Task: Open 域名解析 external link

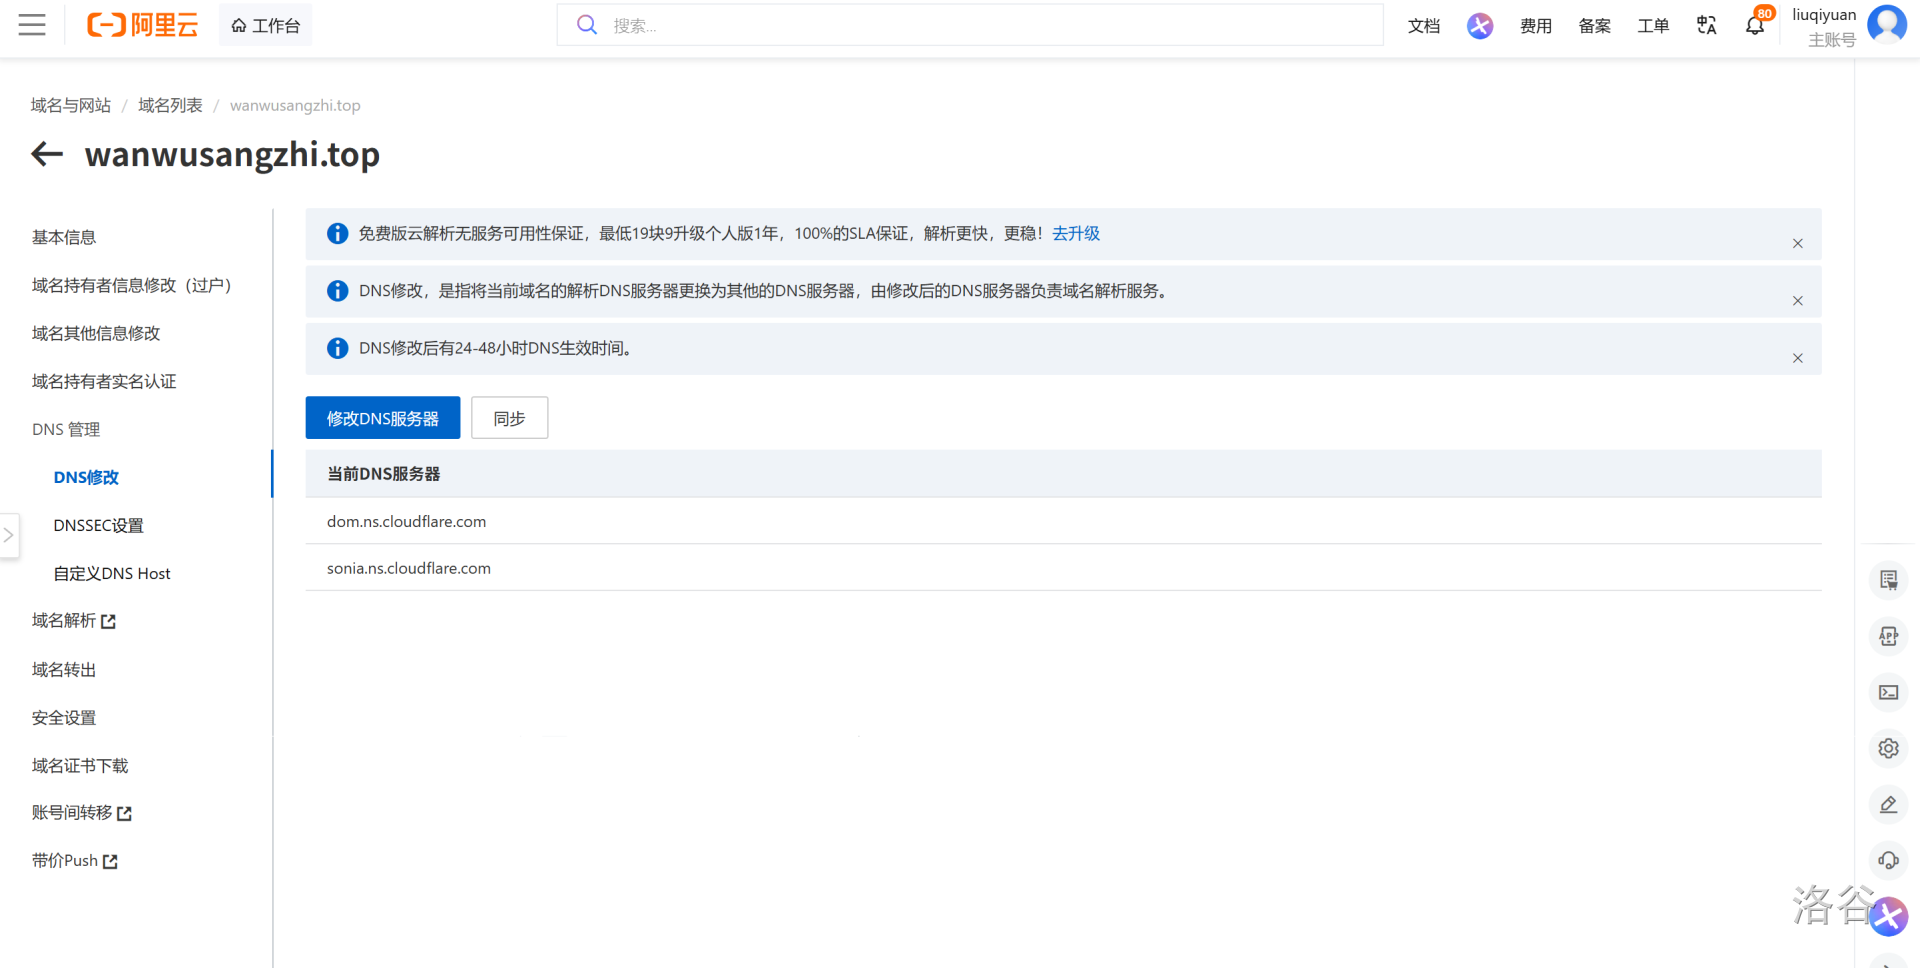Action: (74, 621)
